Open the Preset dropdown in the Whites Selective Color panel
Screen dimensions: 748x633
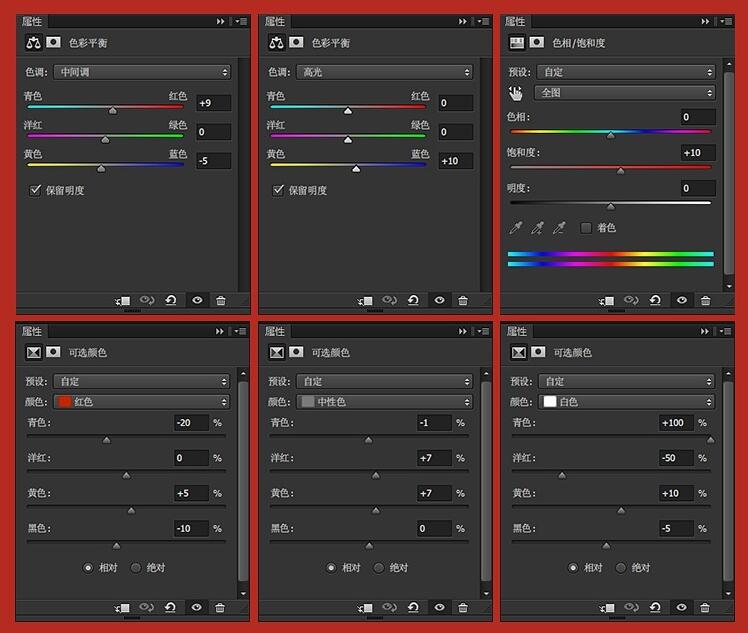627,382
